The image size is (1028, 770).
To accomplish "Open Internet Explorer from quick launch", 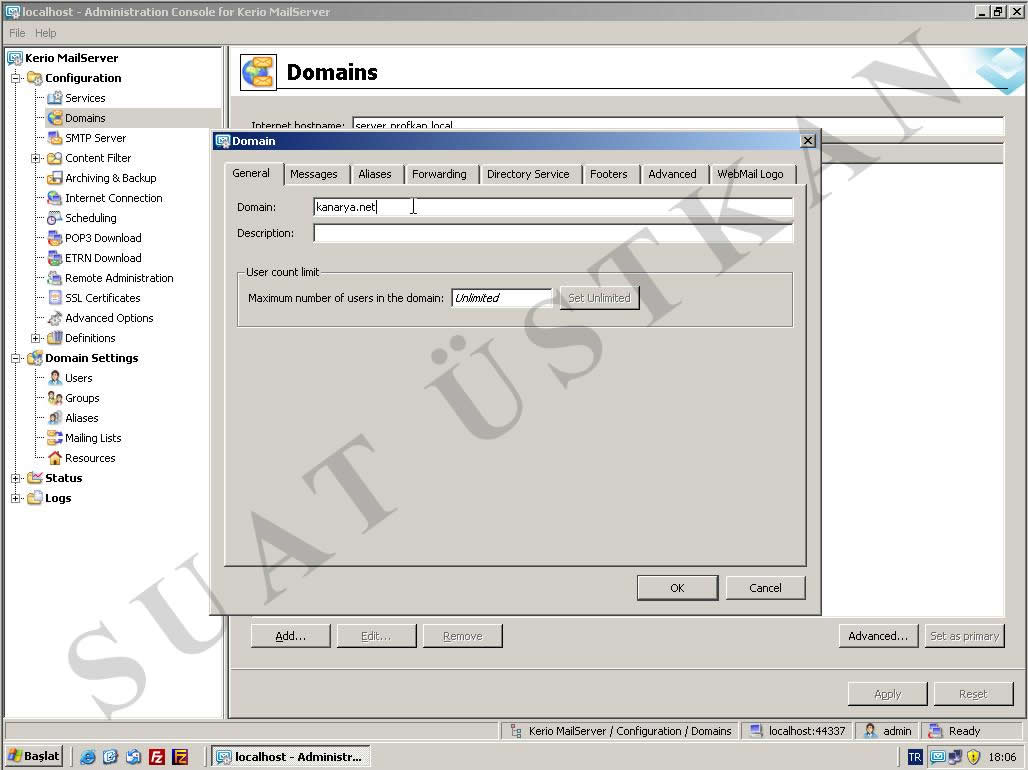I will coord(87,757).
